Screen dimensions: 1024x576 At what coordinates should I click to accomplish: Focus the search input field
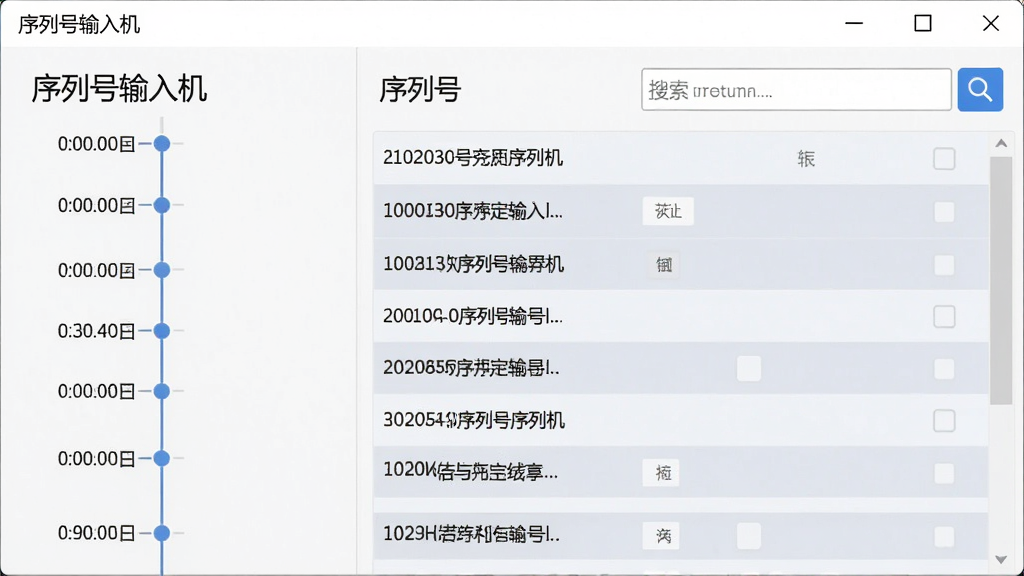point(796,89)
